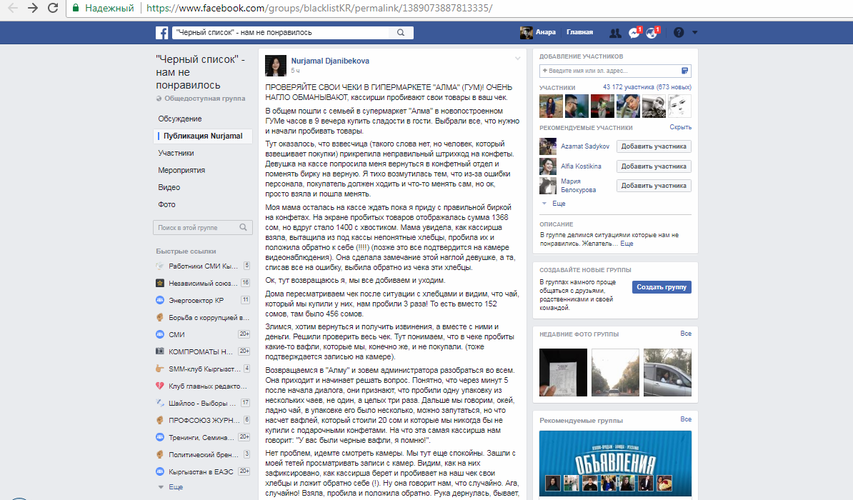Click the Facebook logo icon
The height and width of the screenshot is (500, 853).
click(x=161, y=33)
